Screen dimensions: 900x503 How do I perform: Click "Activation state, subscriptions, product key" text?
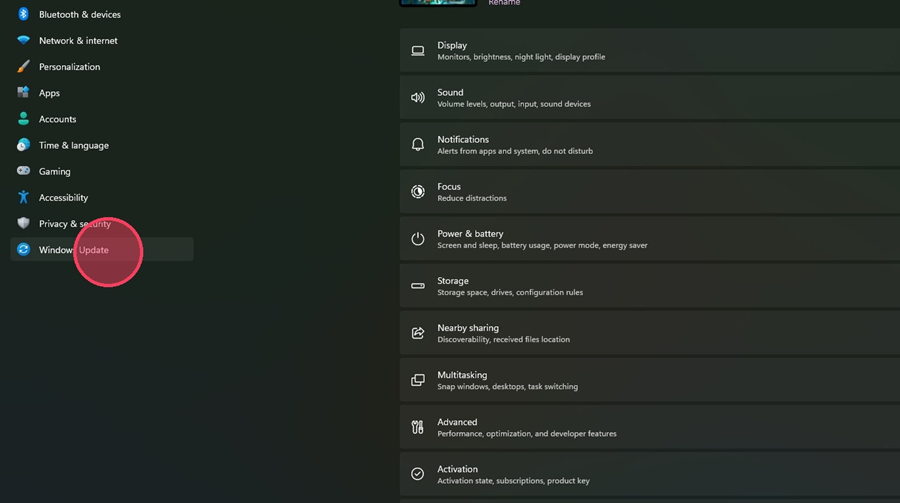pyautogui.click(x=513, y=481)
